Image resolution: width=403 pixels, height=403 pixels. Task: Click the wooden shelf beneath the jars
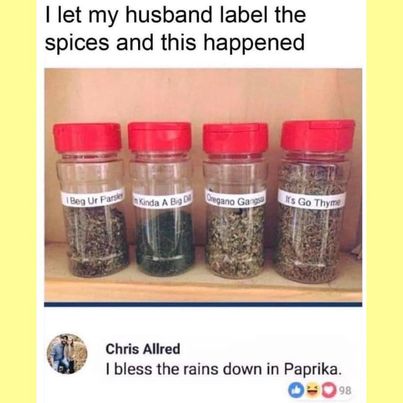click(x=203, y=288)
